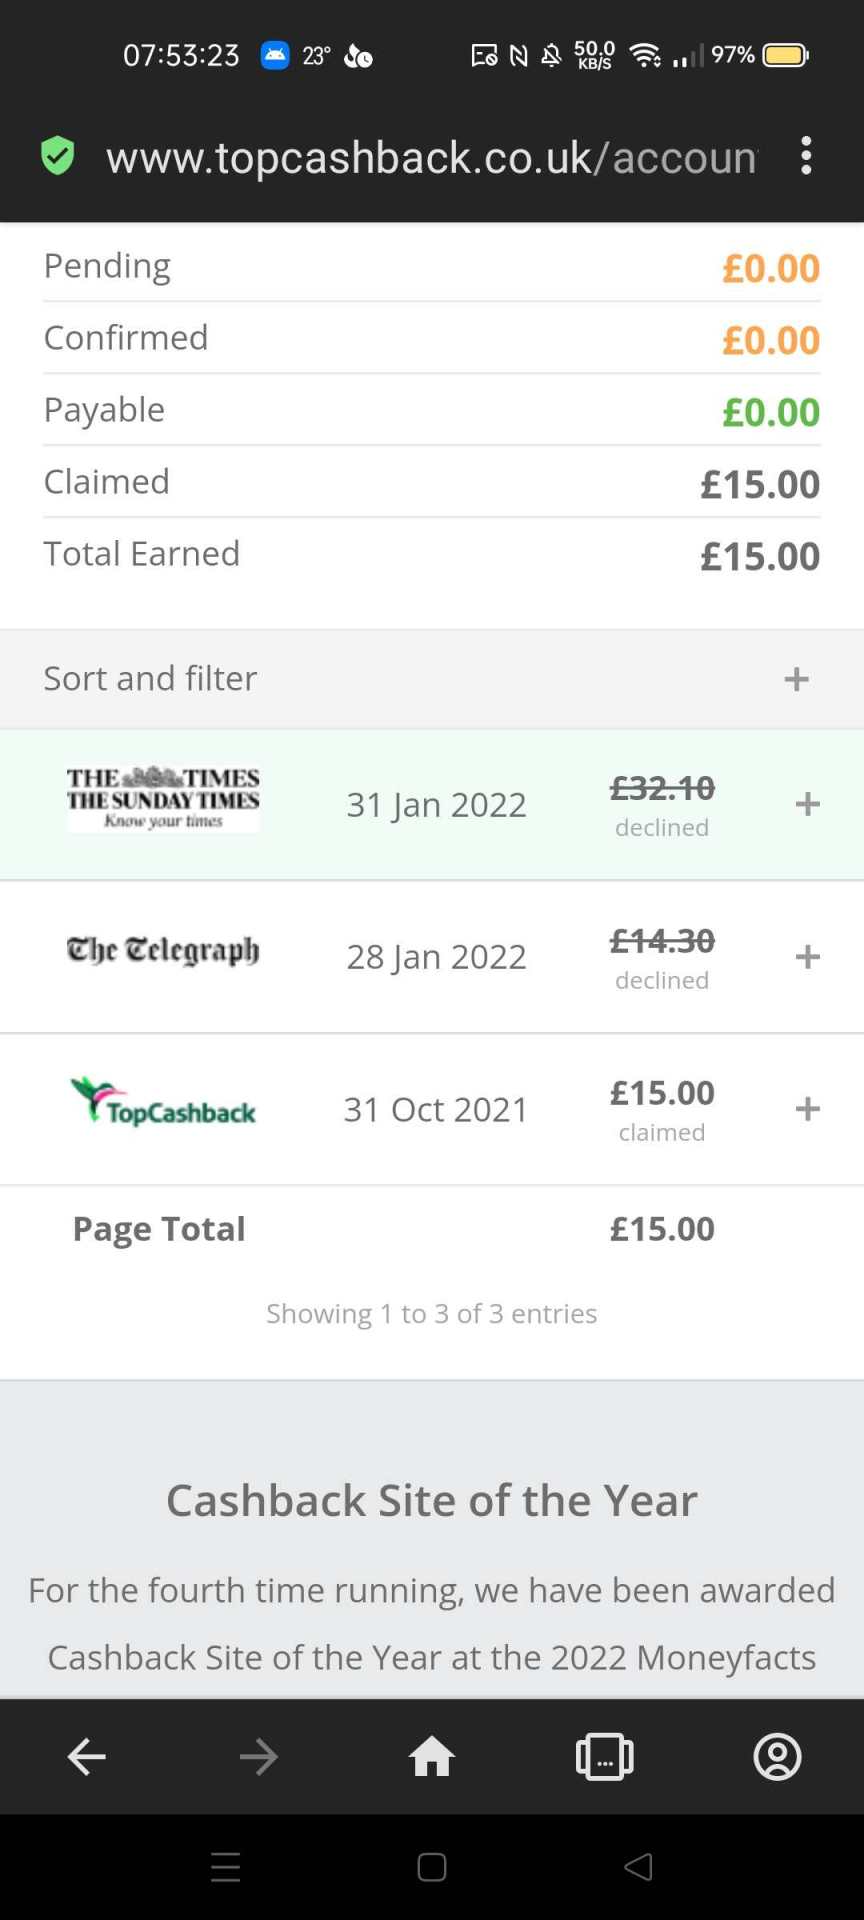Tap the TopCashback hummingbird logo
This screenshot has width=864, height=1920.
pos(163,1102)
